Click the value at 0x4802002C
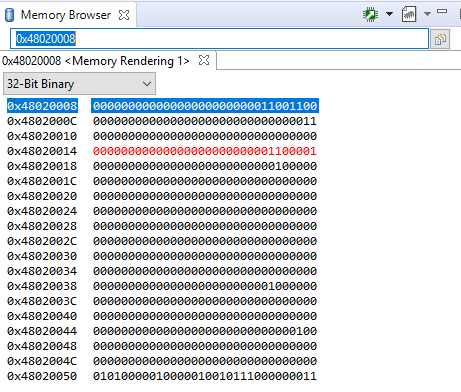The image size is (461, 392). (205, 241)
